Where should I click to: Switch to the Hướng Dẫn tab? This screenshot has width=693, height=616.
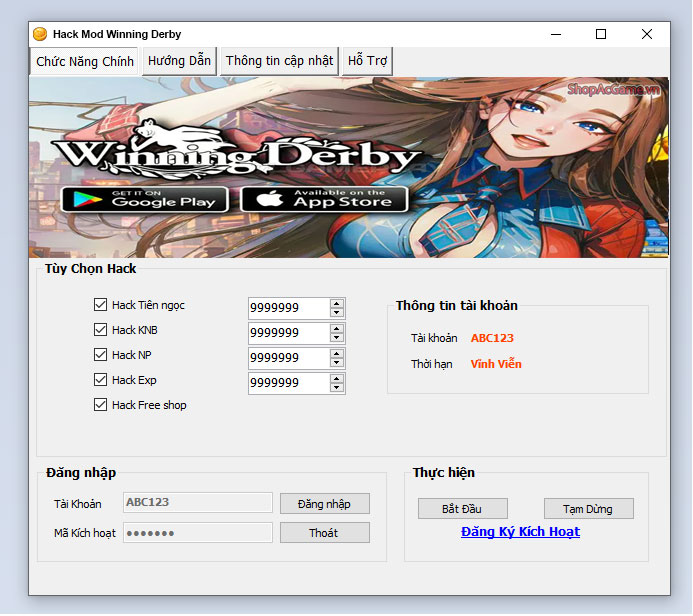pyautogui.click(x=179, y=61)
